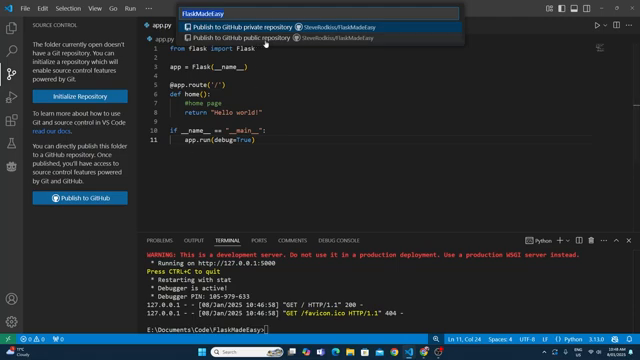Open the Go menu
Image resolution: width=640 pixels, height=360 pixels.
[x=113, y=9]
